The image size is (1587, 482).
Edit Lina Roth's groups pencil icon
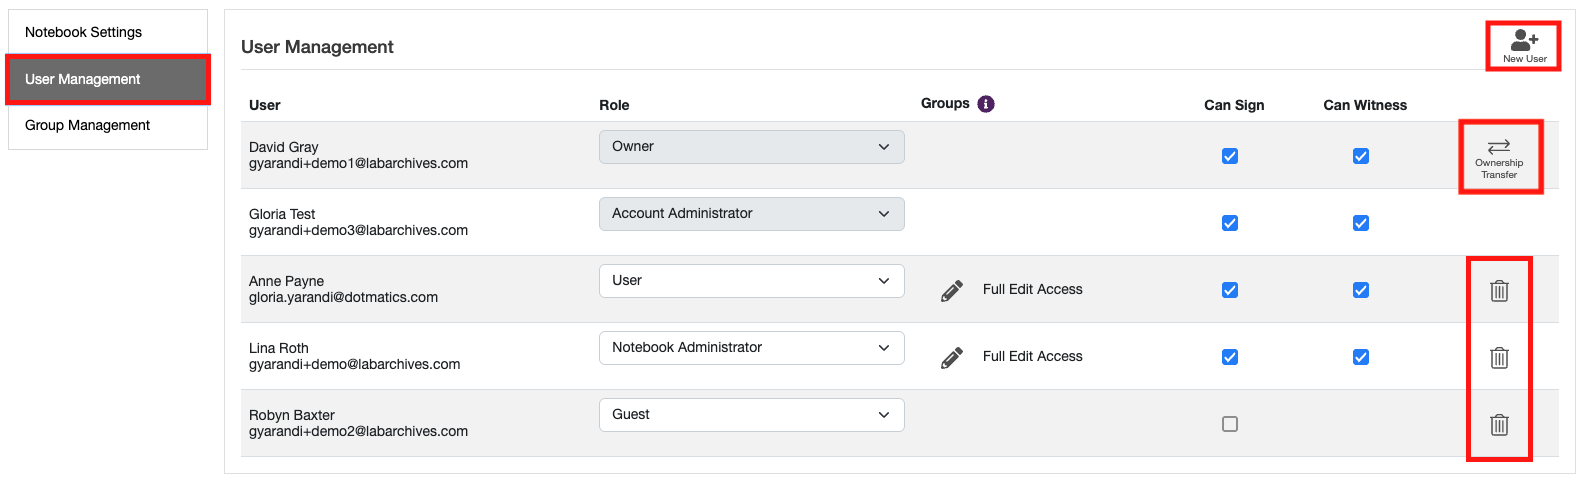pyautogui.click(x=952, y=357)
